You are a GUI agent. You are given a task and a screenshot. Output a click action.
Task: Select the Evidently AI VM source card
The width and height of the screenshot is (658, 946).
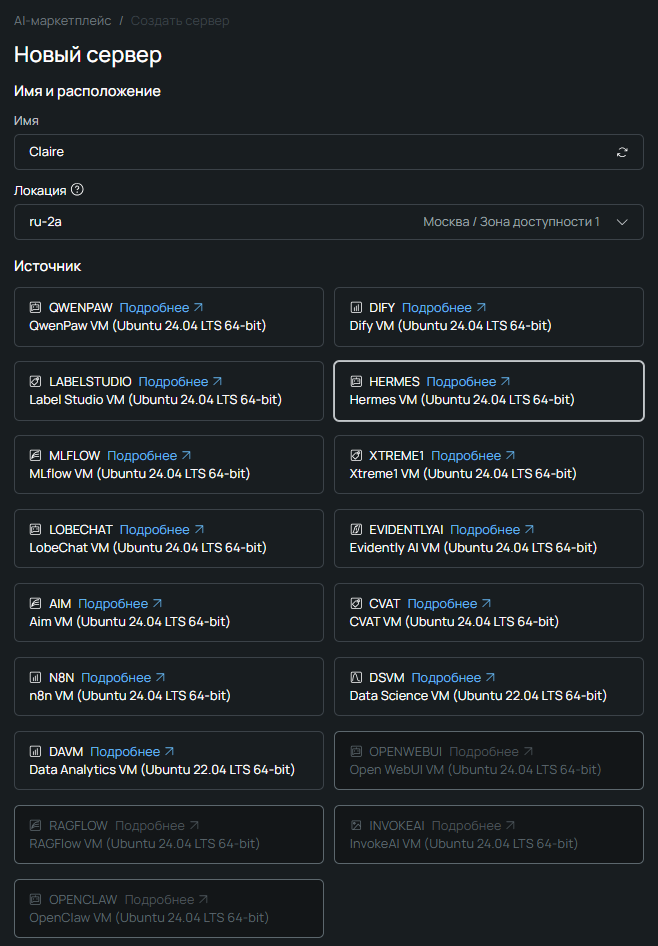click(489, 539)
